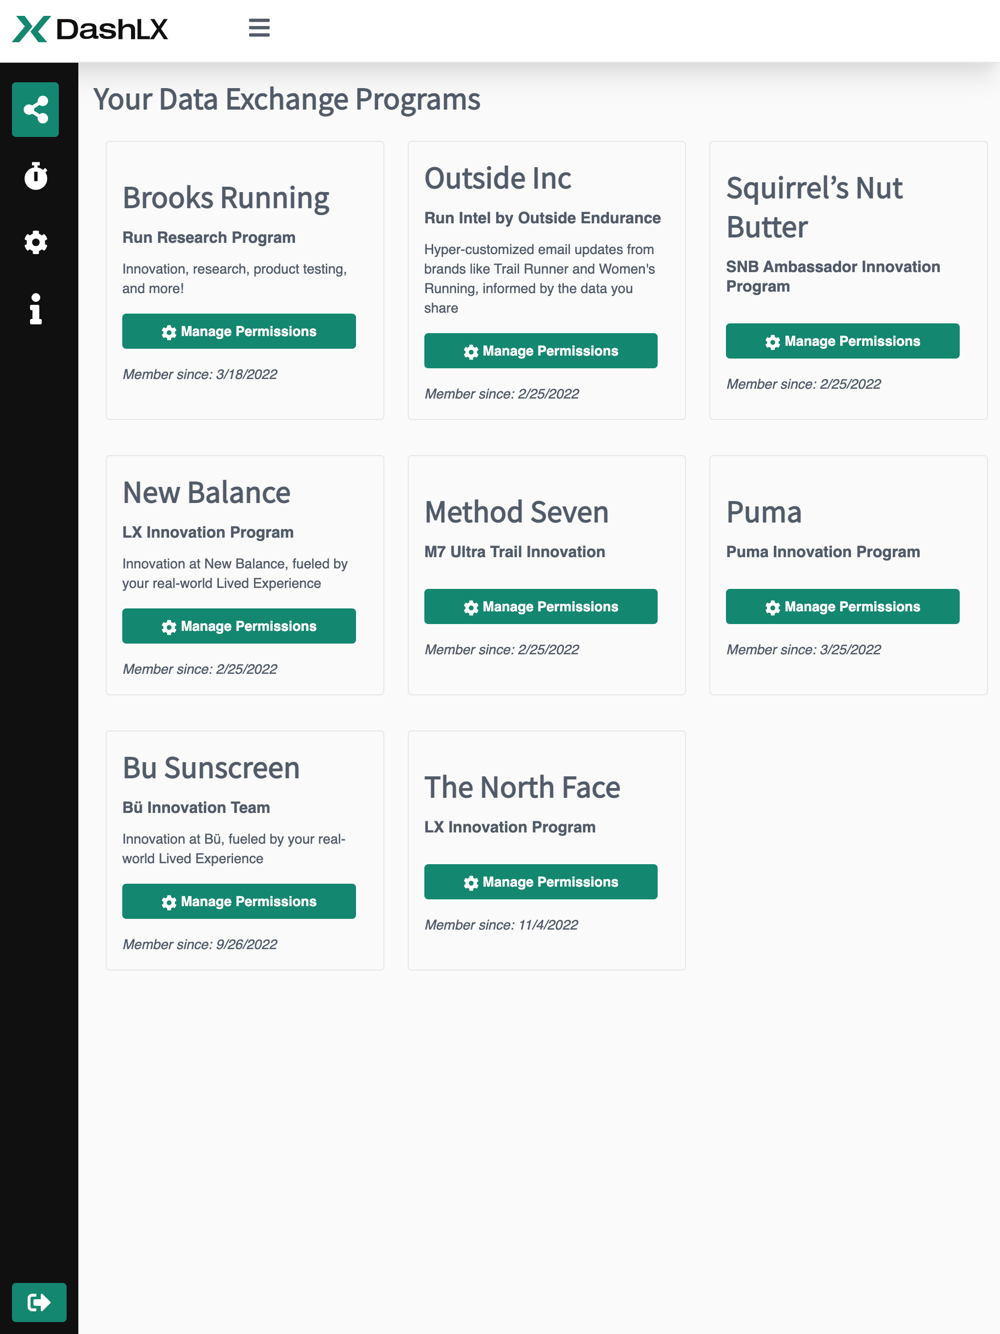Open the data exchange share icon
The image size is (1000, 1334).
point(36,110)
